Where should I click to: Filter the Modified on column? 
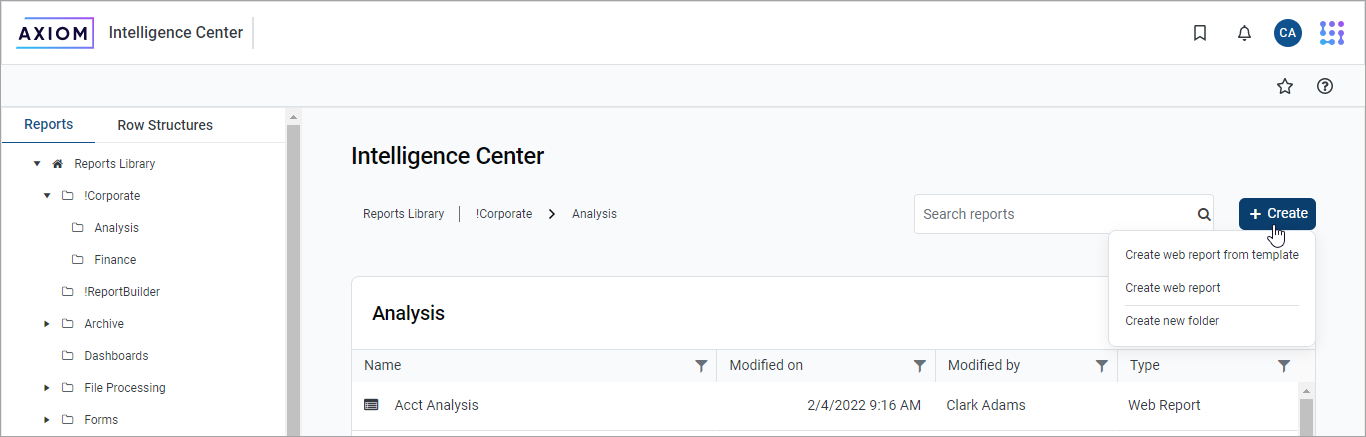click(x=919, y=366)
